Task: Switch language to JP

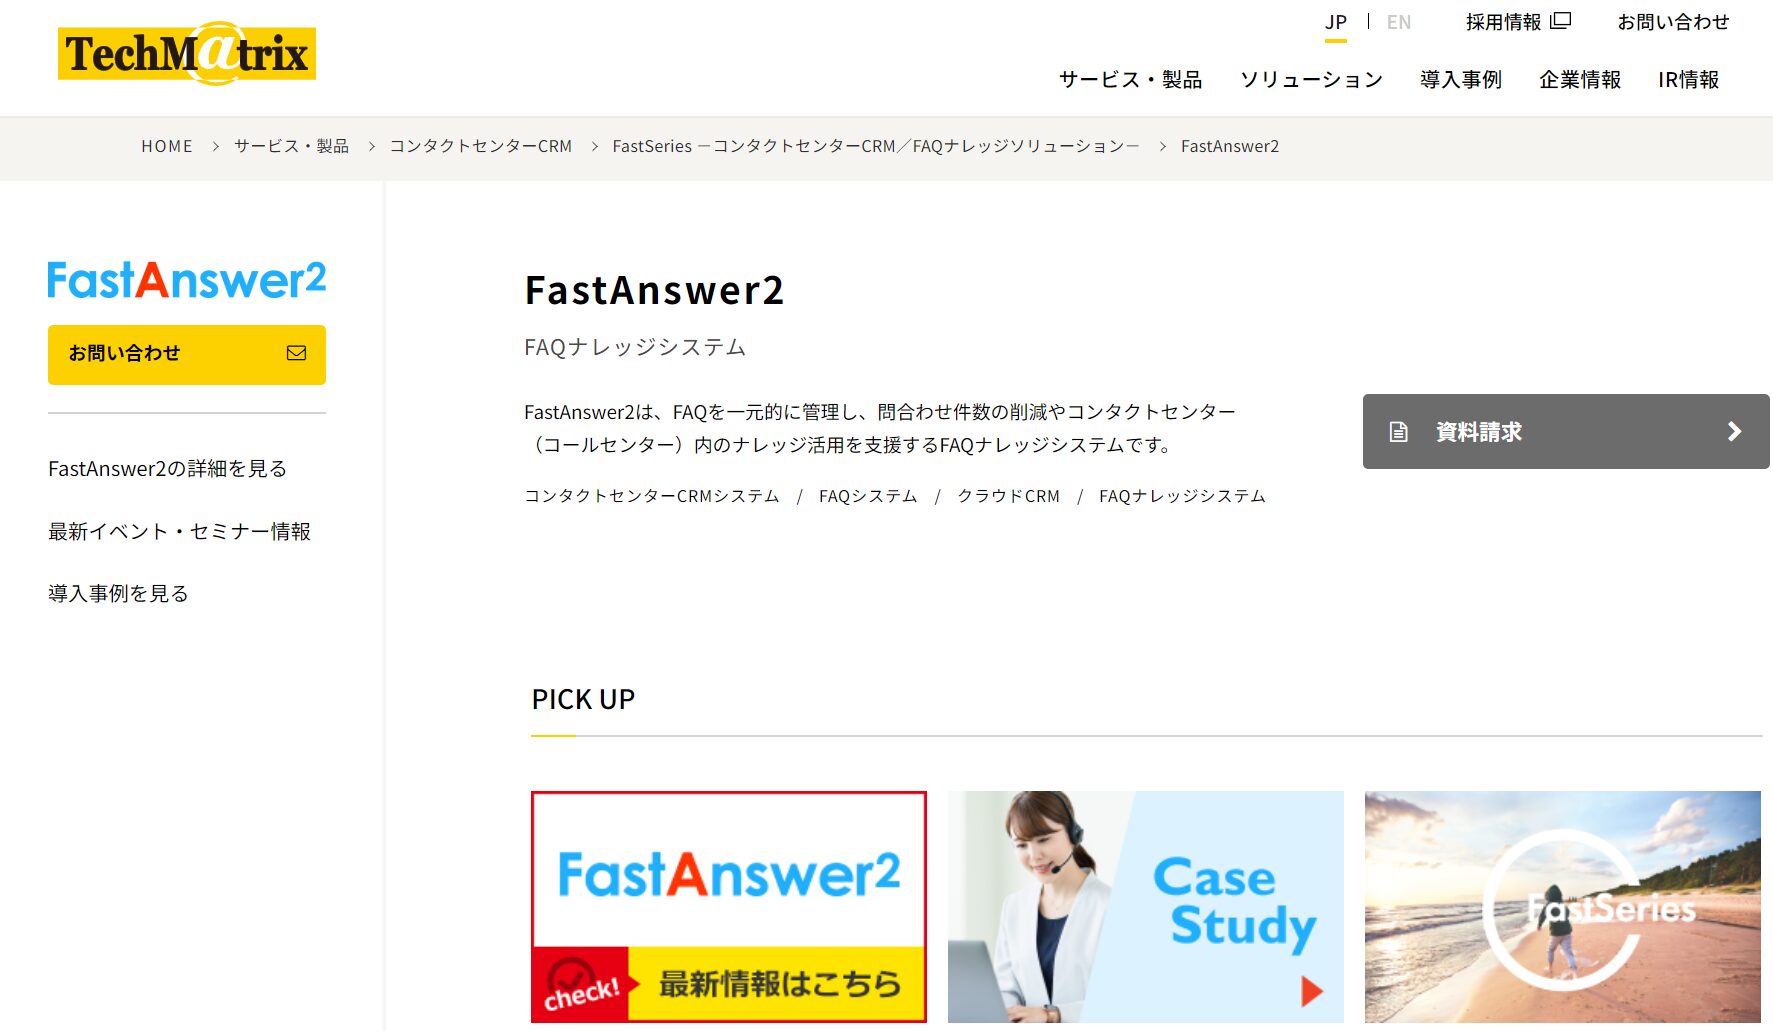Action: click(x=1336, y=22)
